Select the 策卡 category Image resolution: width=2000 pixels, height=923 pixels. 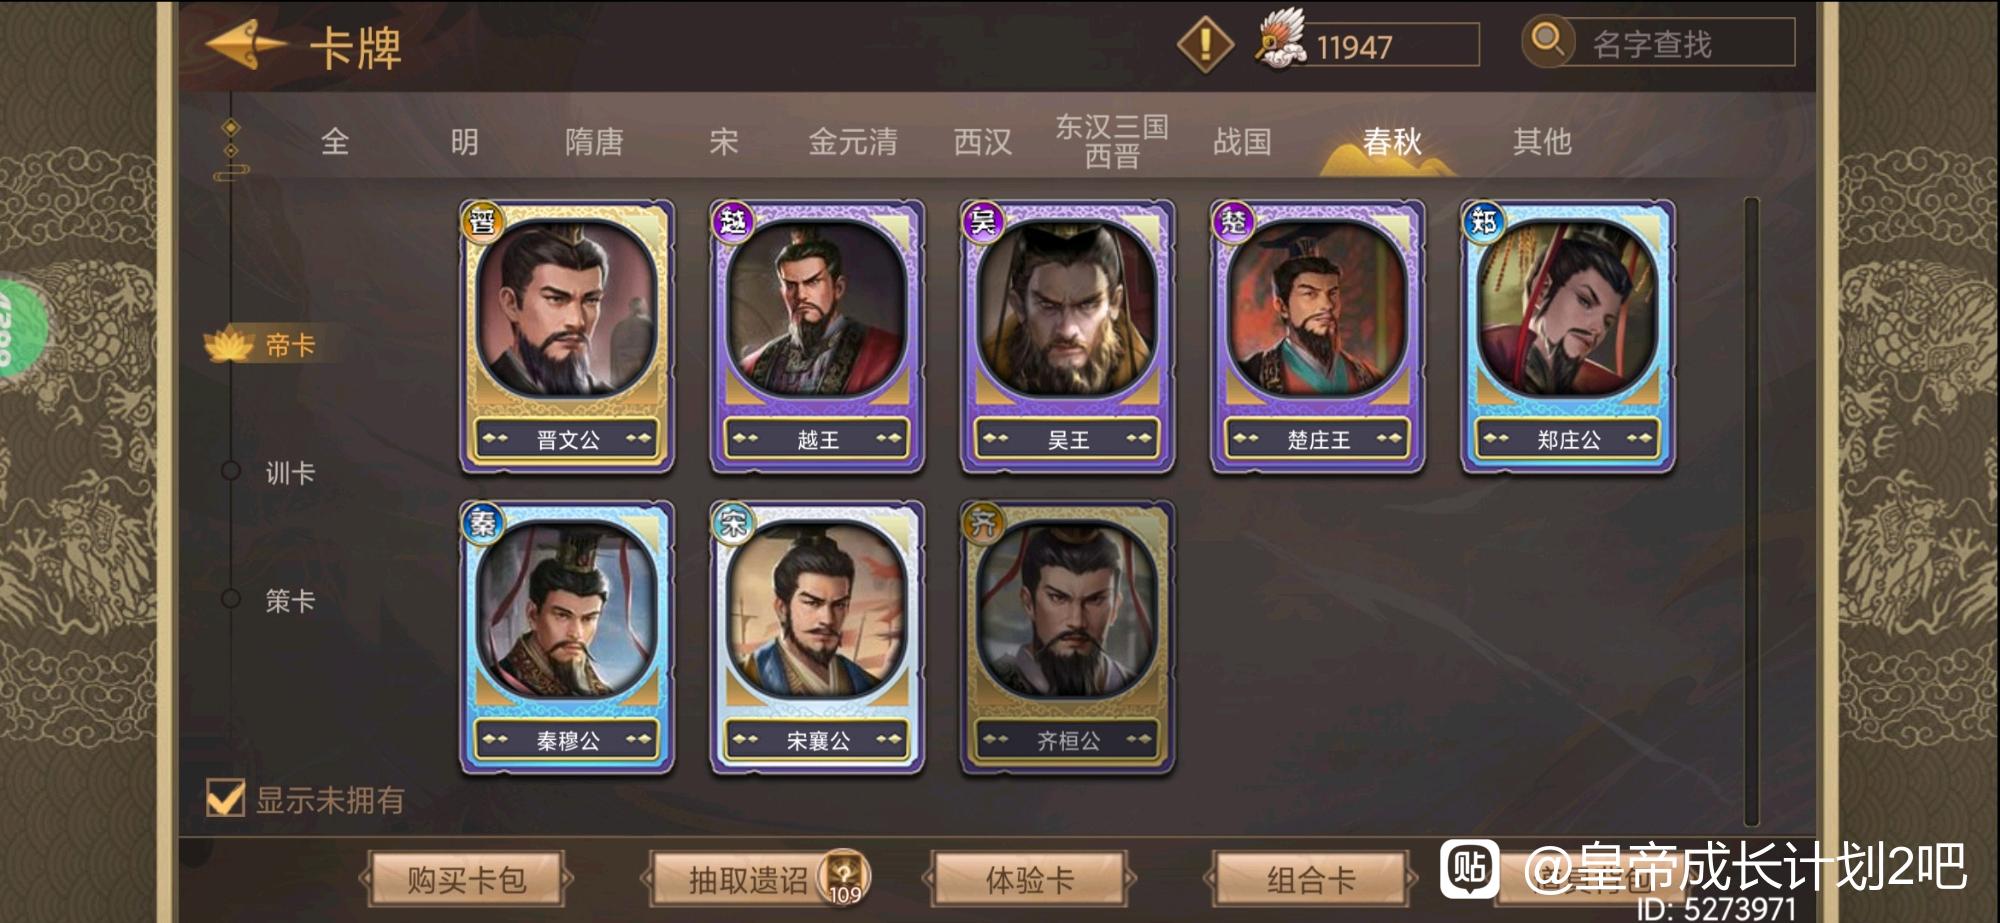[290, 600]
